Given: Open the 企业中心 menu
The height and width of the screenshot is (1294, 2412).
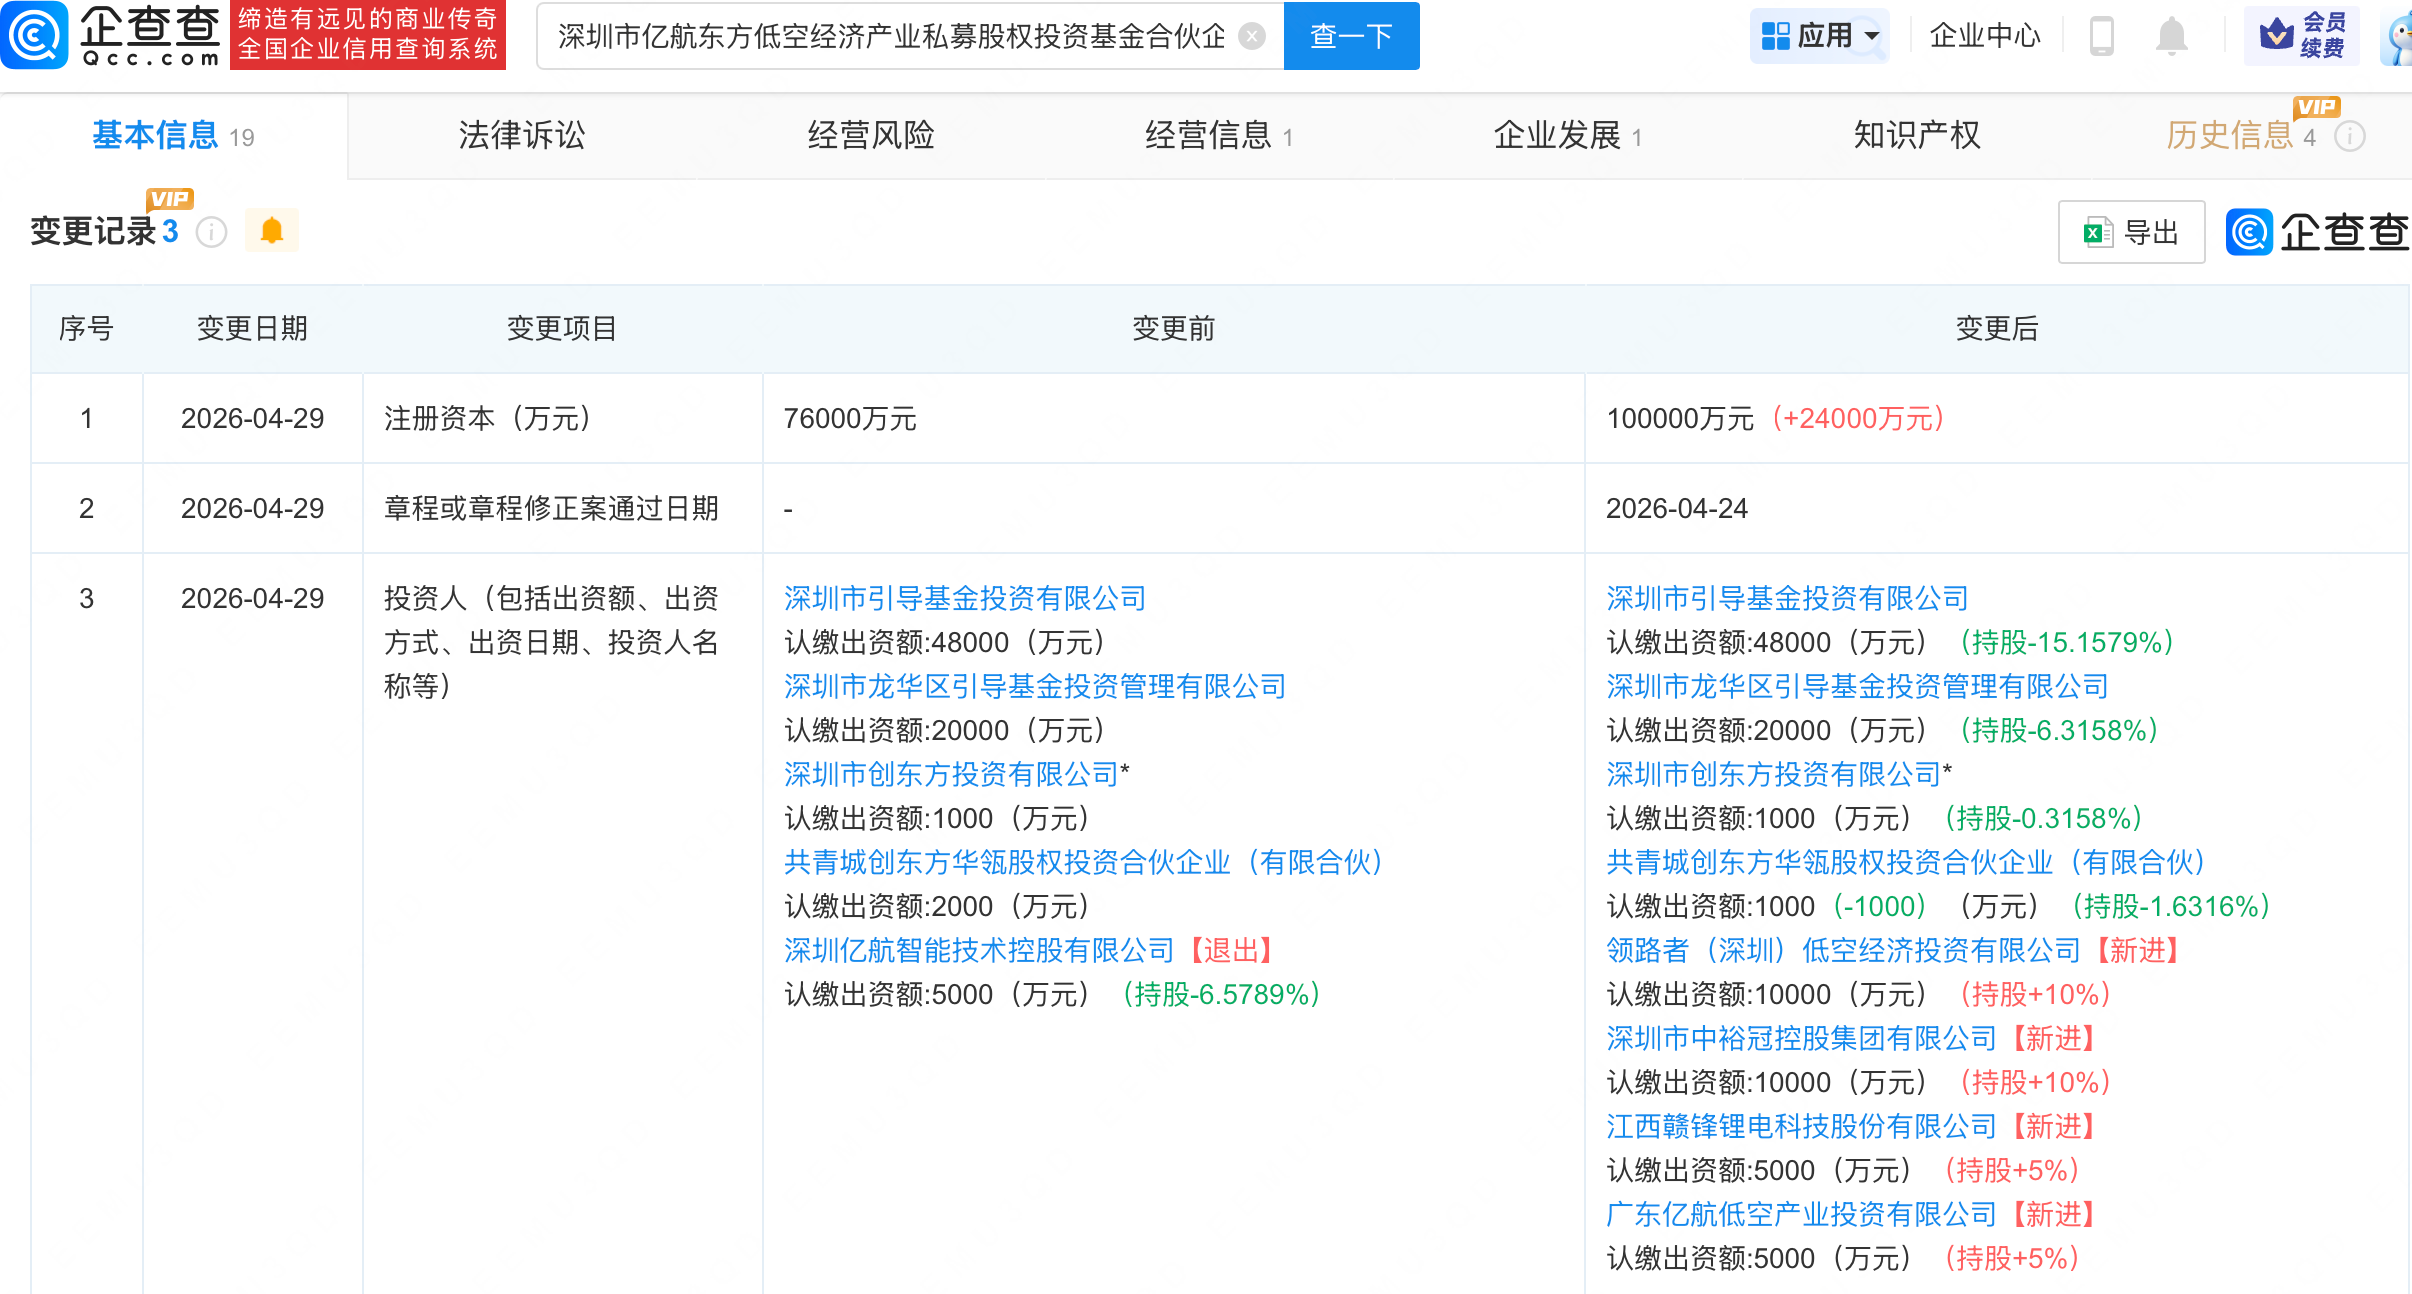Looking at the screenshot, I should [1984, 36].
